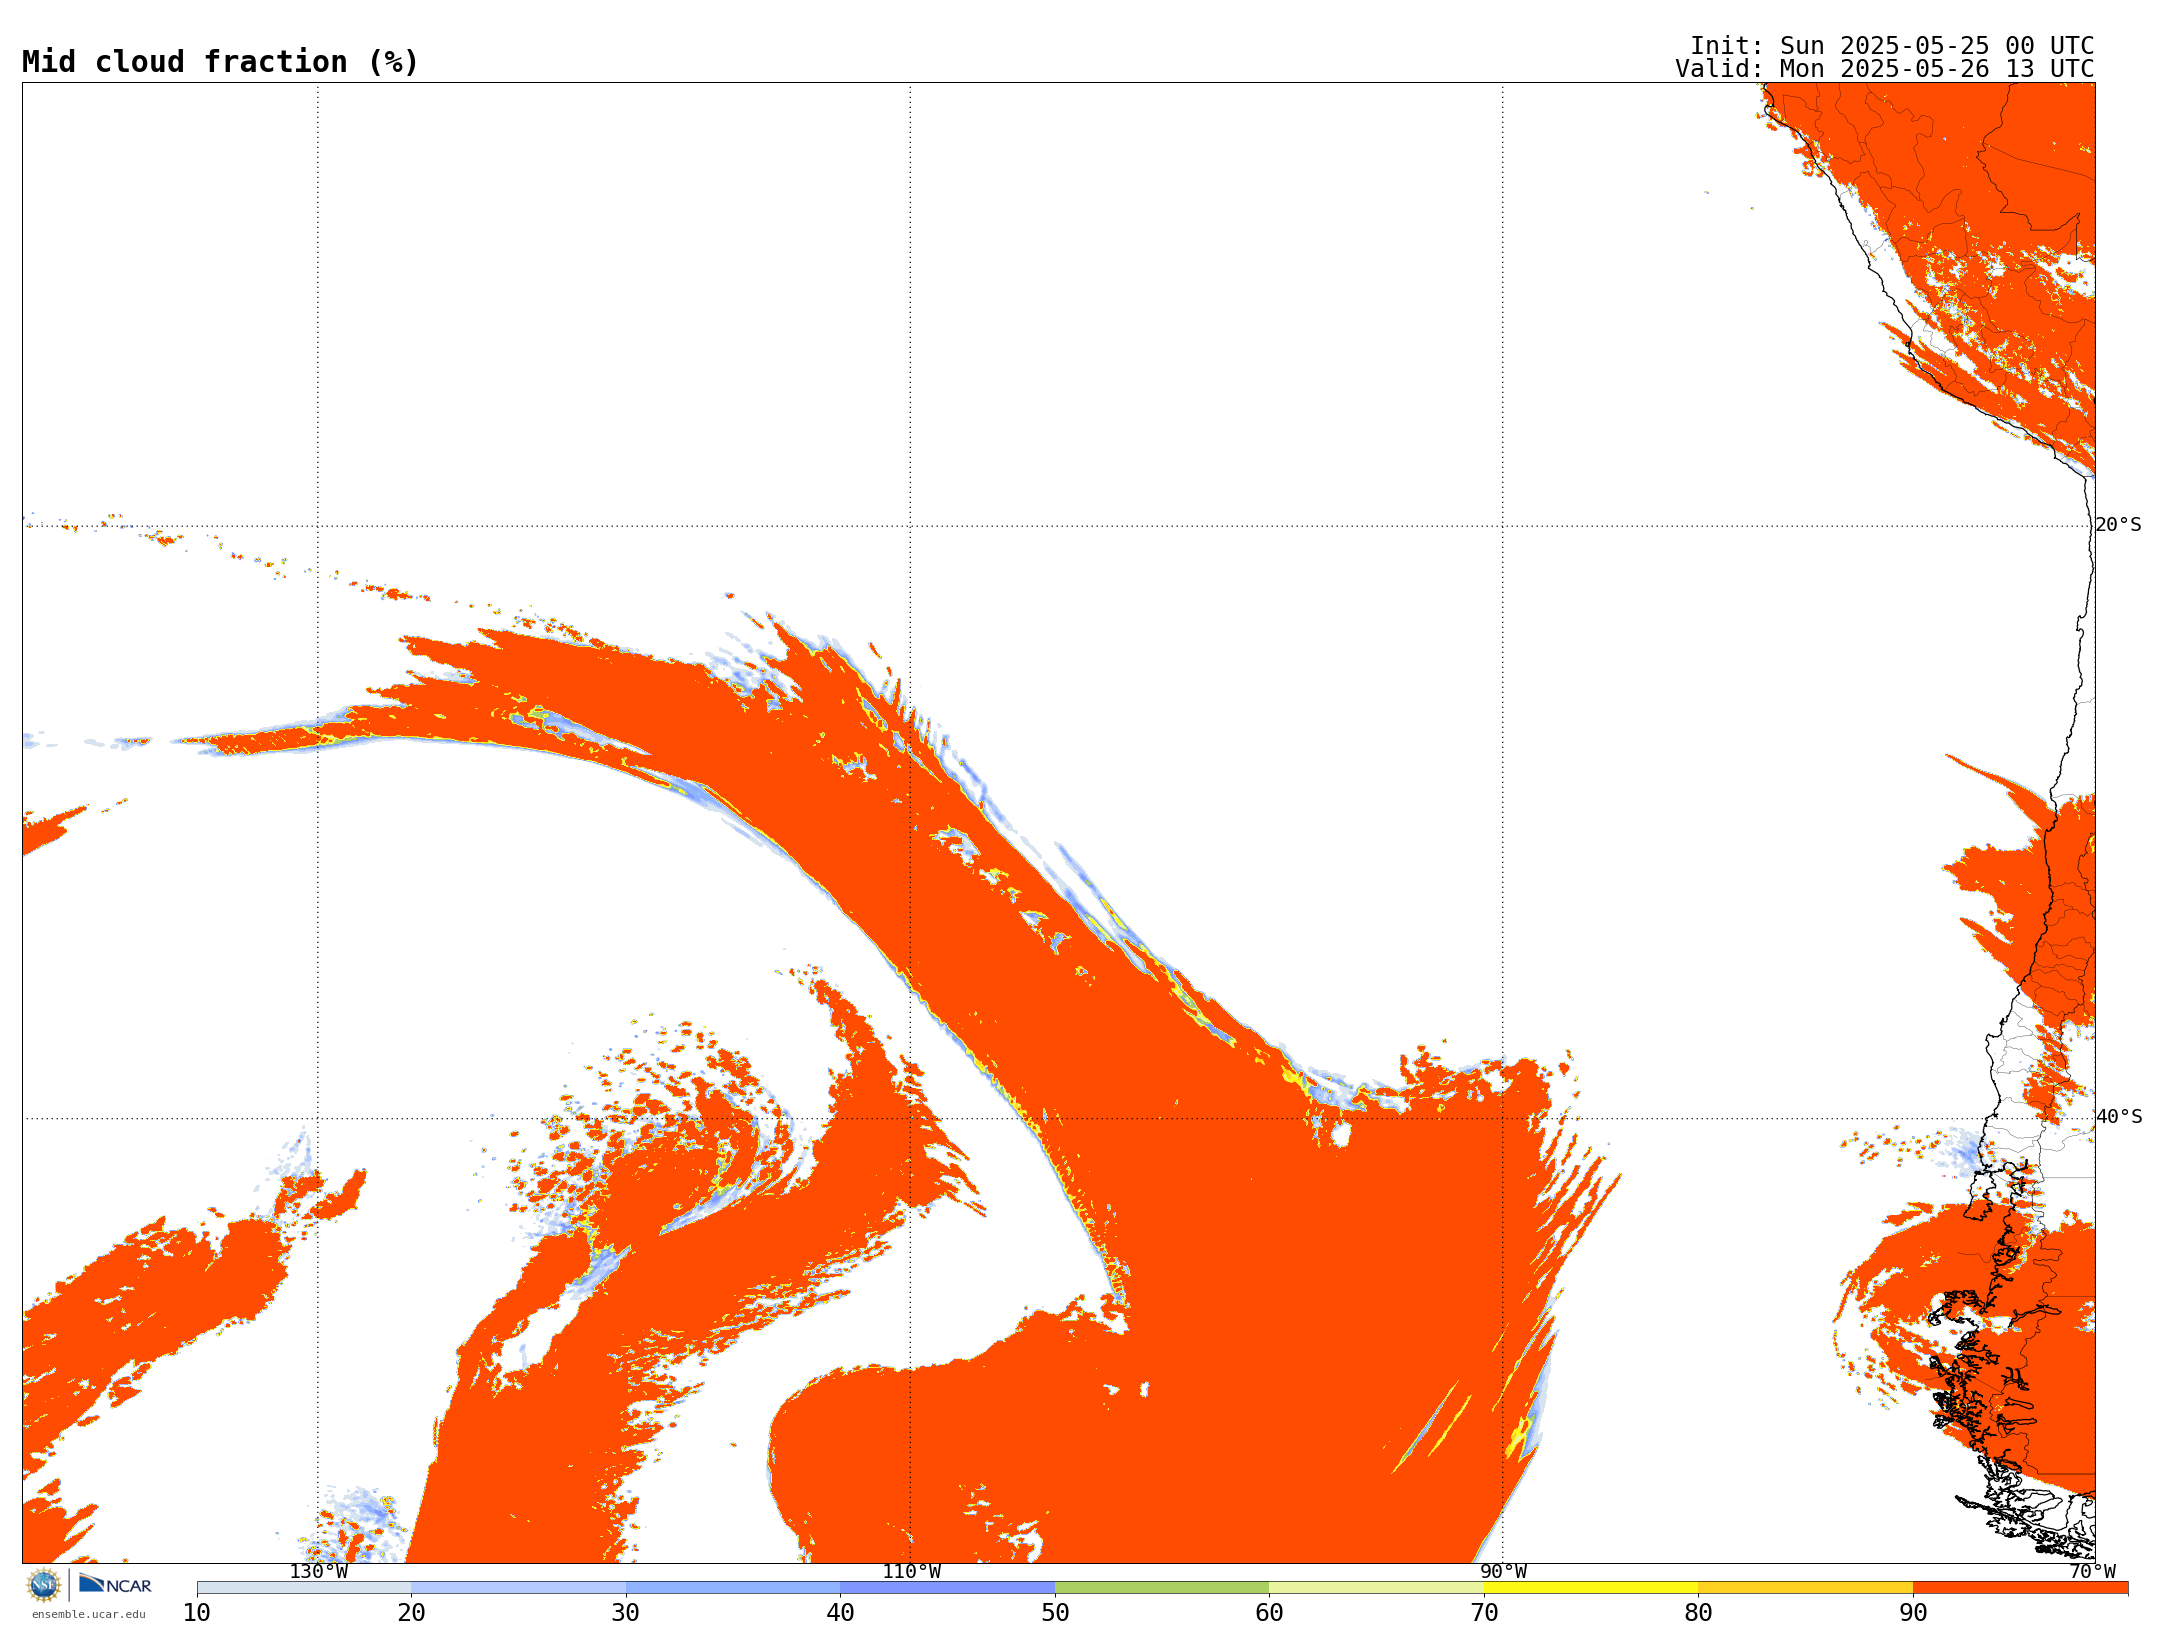Click the 70°W longitude label
2160x1626 pixels.
point(2093,1572)
